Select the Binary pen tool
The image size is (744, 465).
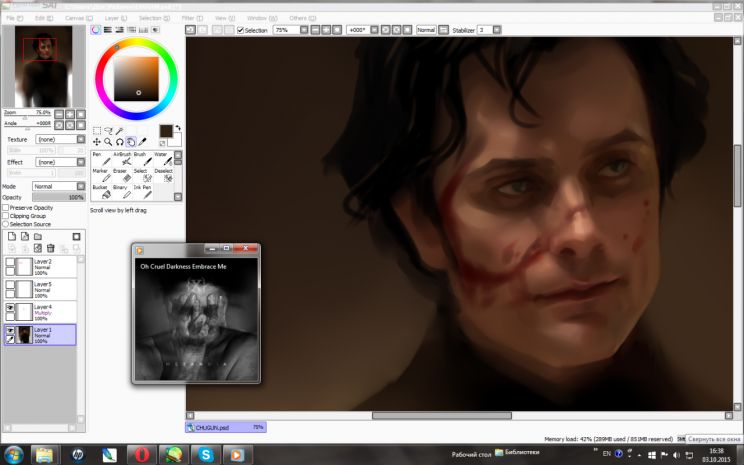point(122,192)
